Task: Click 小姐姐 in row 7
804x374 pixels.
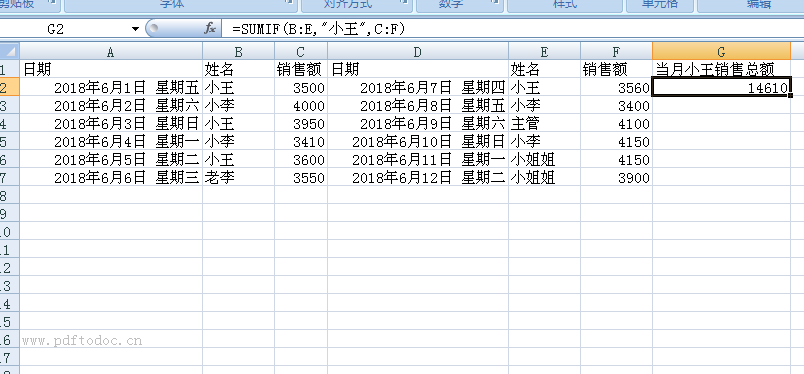Action: point(545,178)
